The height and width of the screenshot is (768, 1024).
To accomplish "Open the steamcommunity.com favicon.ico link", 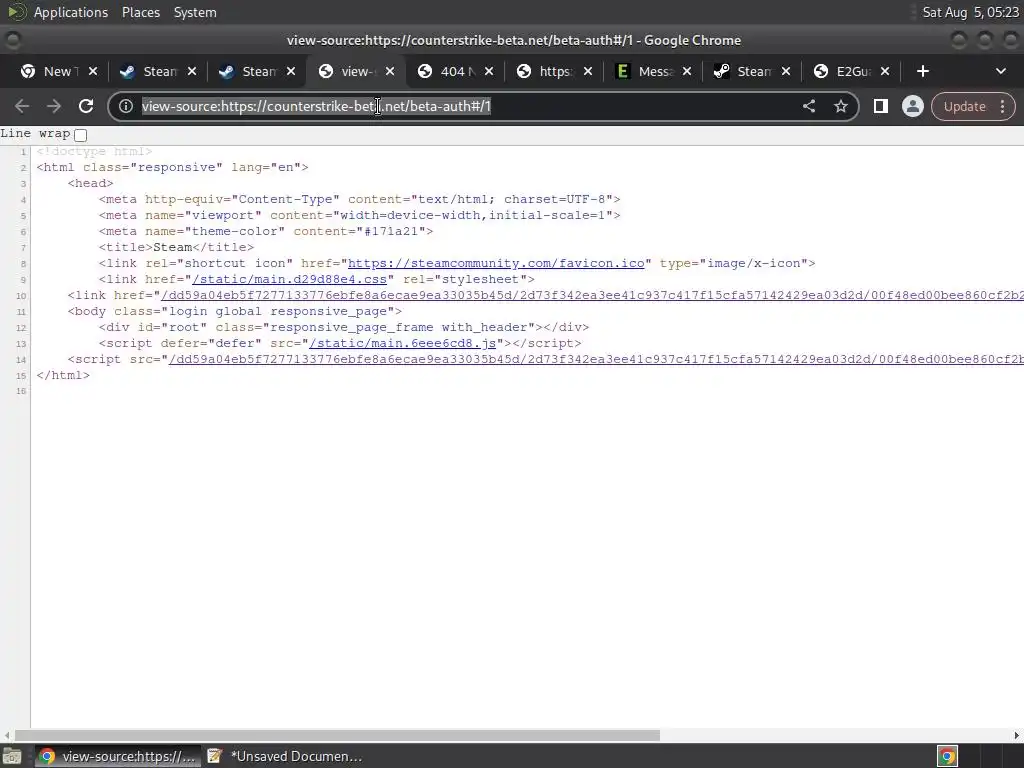I will [496, 263].
